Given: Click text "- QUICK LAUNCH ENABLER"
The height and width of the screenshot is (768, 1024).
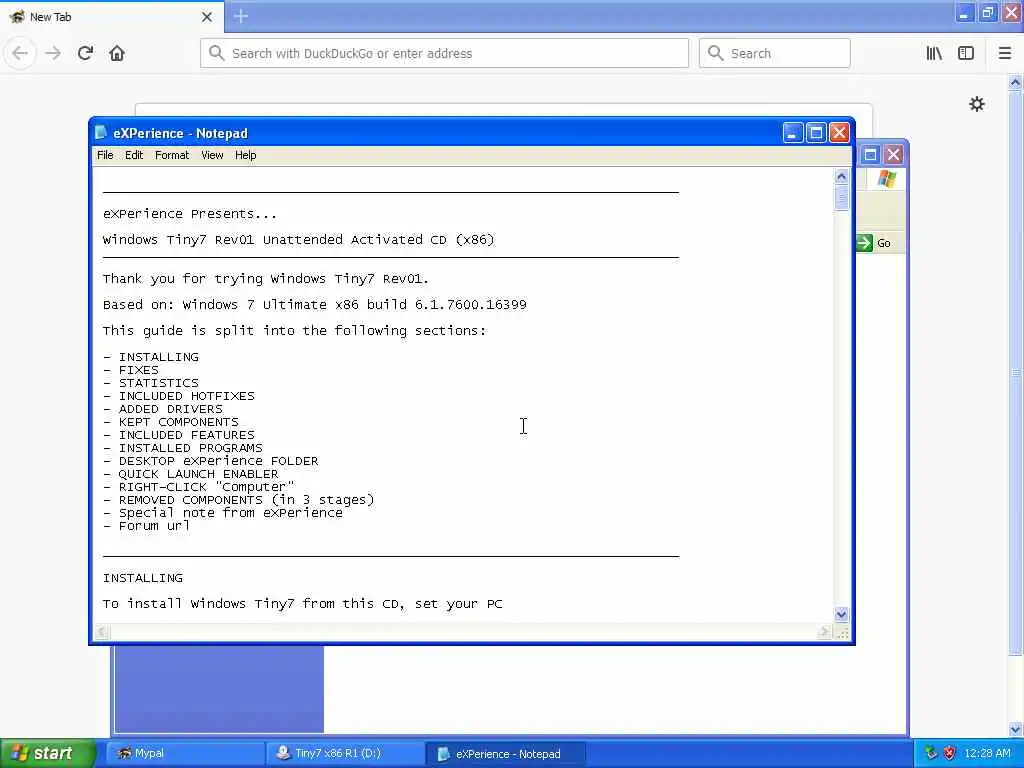Looking at the screenshot, I should coord(191,474).
